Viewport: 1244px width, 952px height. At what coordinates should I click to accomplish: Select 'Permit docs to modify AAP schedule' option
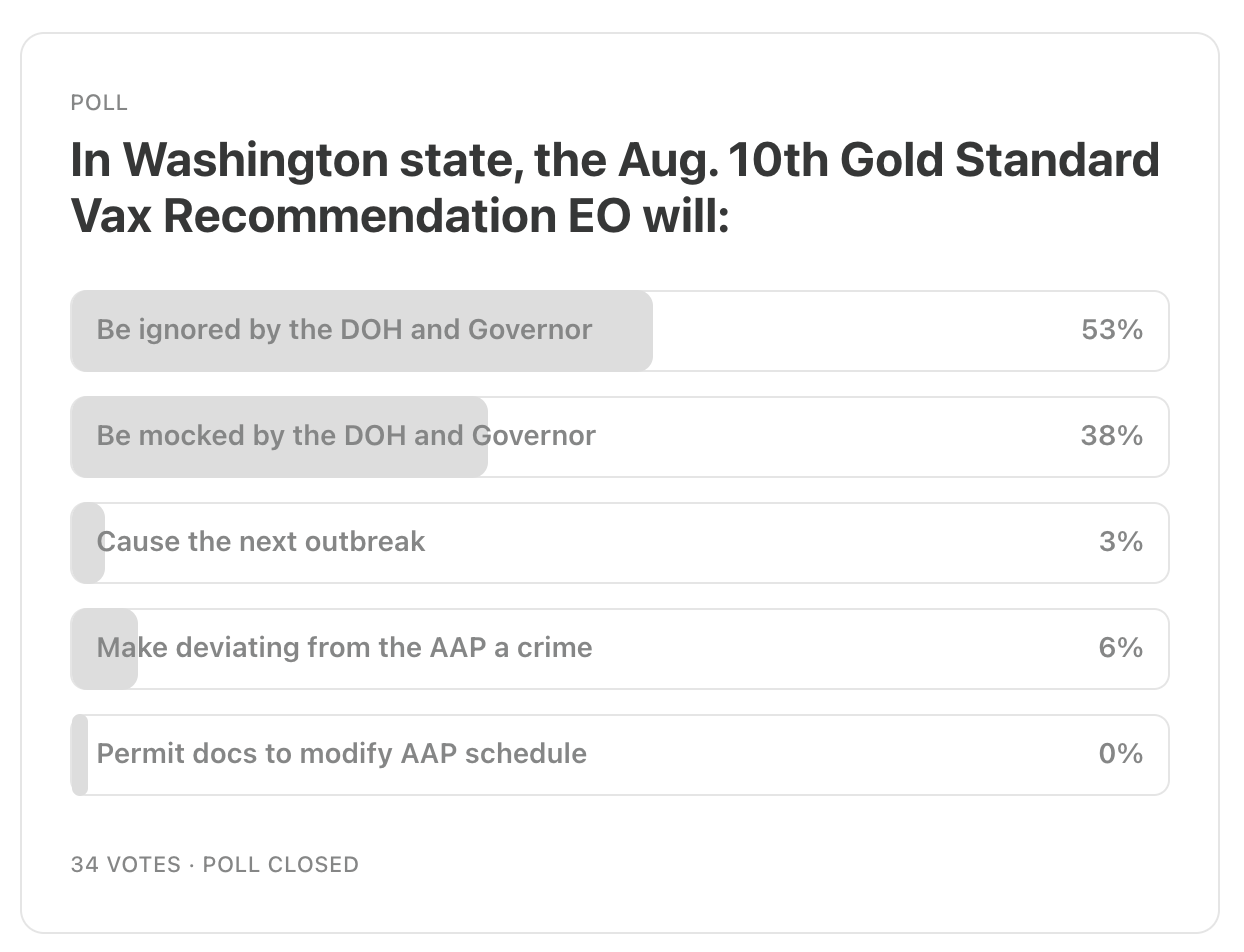619,755
